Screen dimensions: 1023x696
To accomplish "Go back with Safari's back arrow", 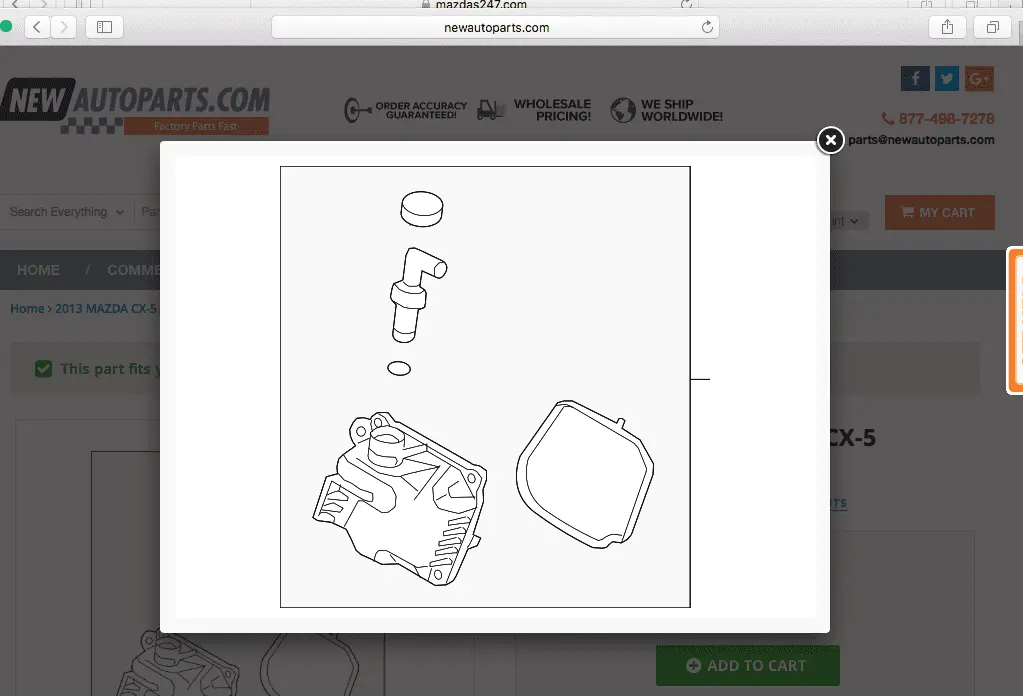I will [x=37, y=27].
